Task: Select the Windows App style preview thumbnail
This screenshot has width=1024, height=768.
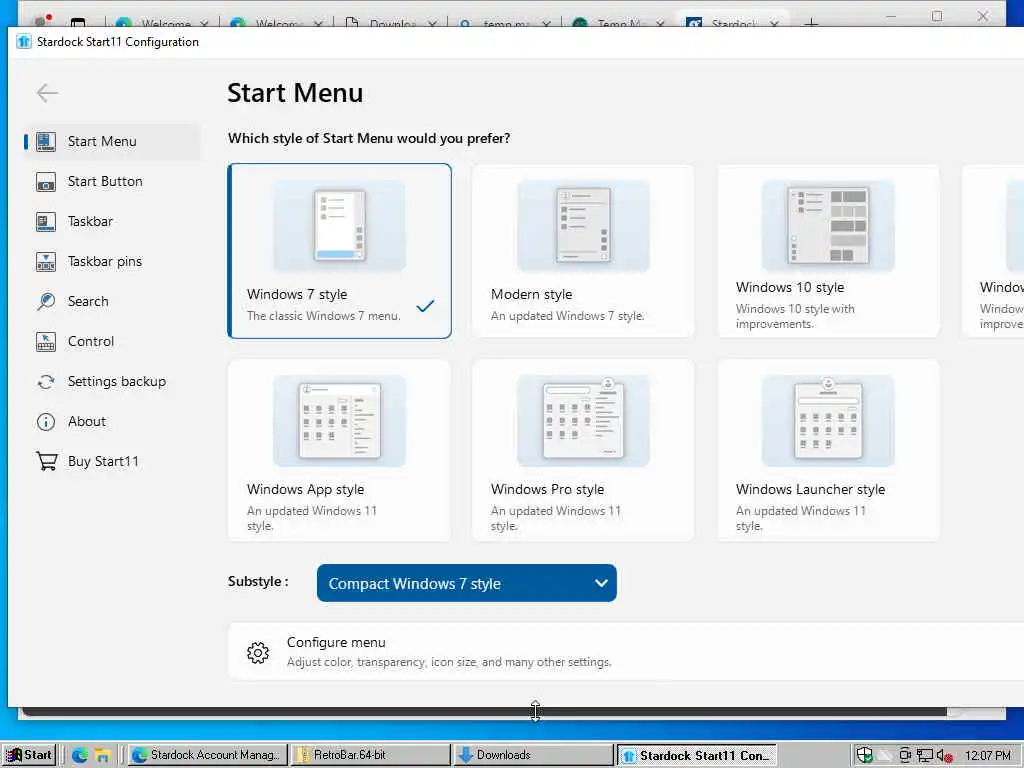Action: [340, 421]
